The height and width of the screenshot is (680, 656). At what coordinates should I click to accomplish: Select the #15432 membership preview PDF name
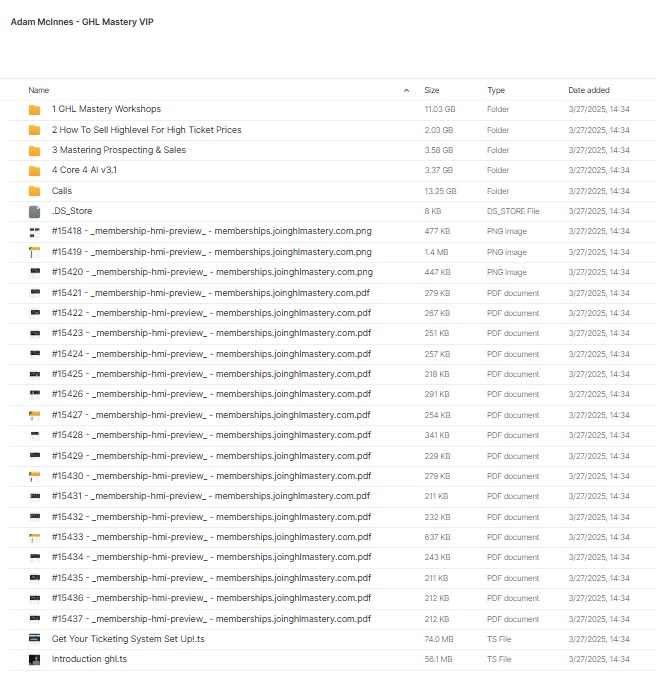point(212,517)
